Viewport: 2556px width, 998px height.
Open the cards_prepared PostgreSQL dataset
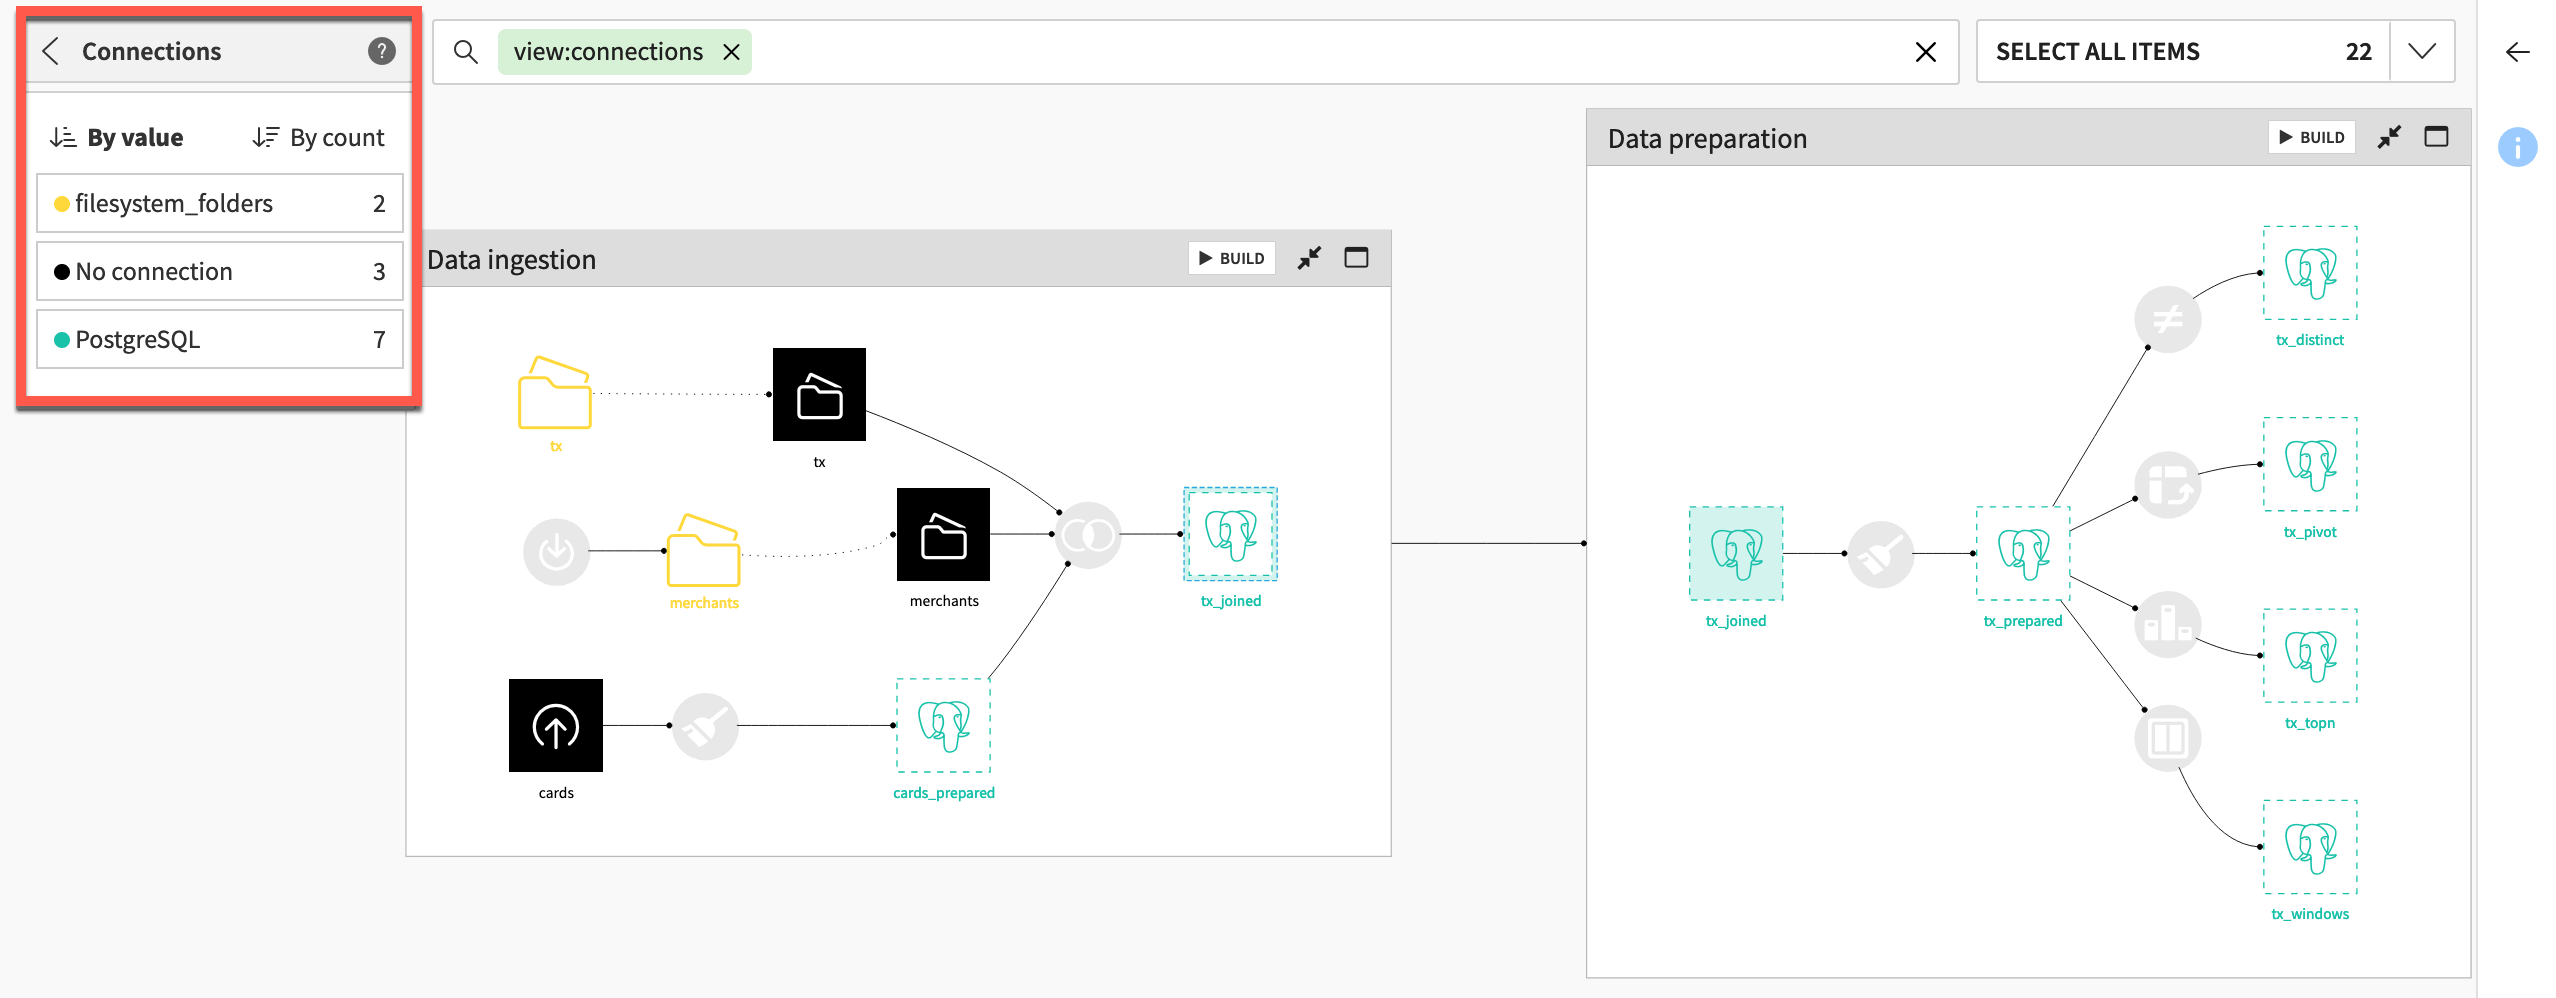(x=942, y=727)
